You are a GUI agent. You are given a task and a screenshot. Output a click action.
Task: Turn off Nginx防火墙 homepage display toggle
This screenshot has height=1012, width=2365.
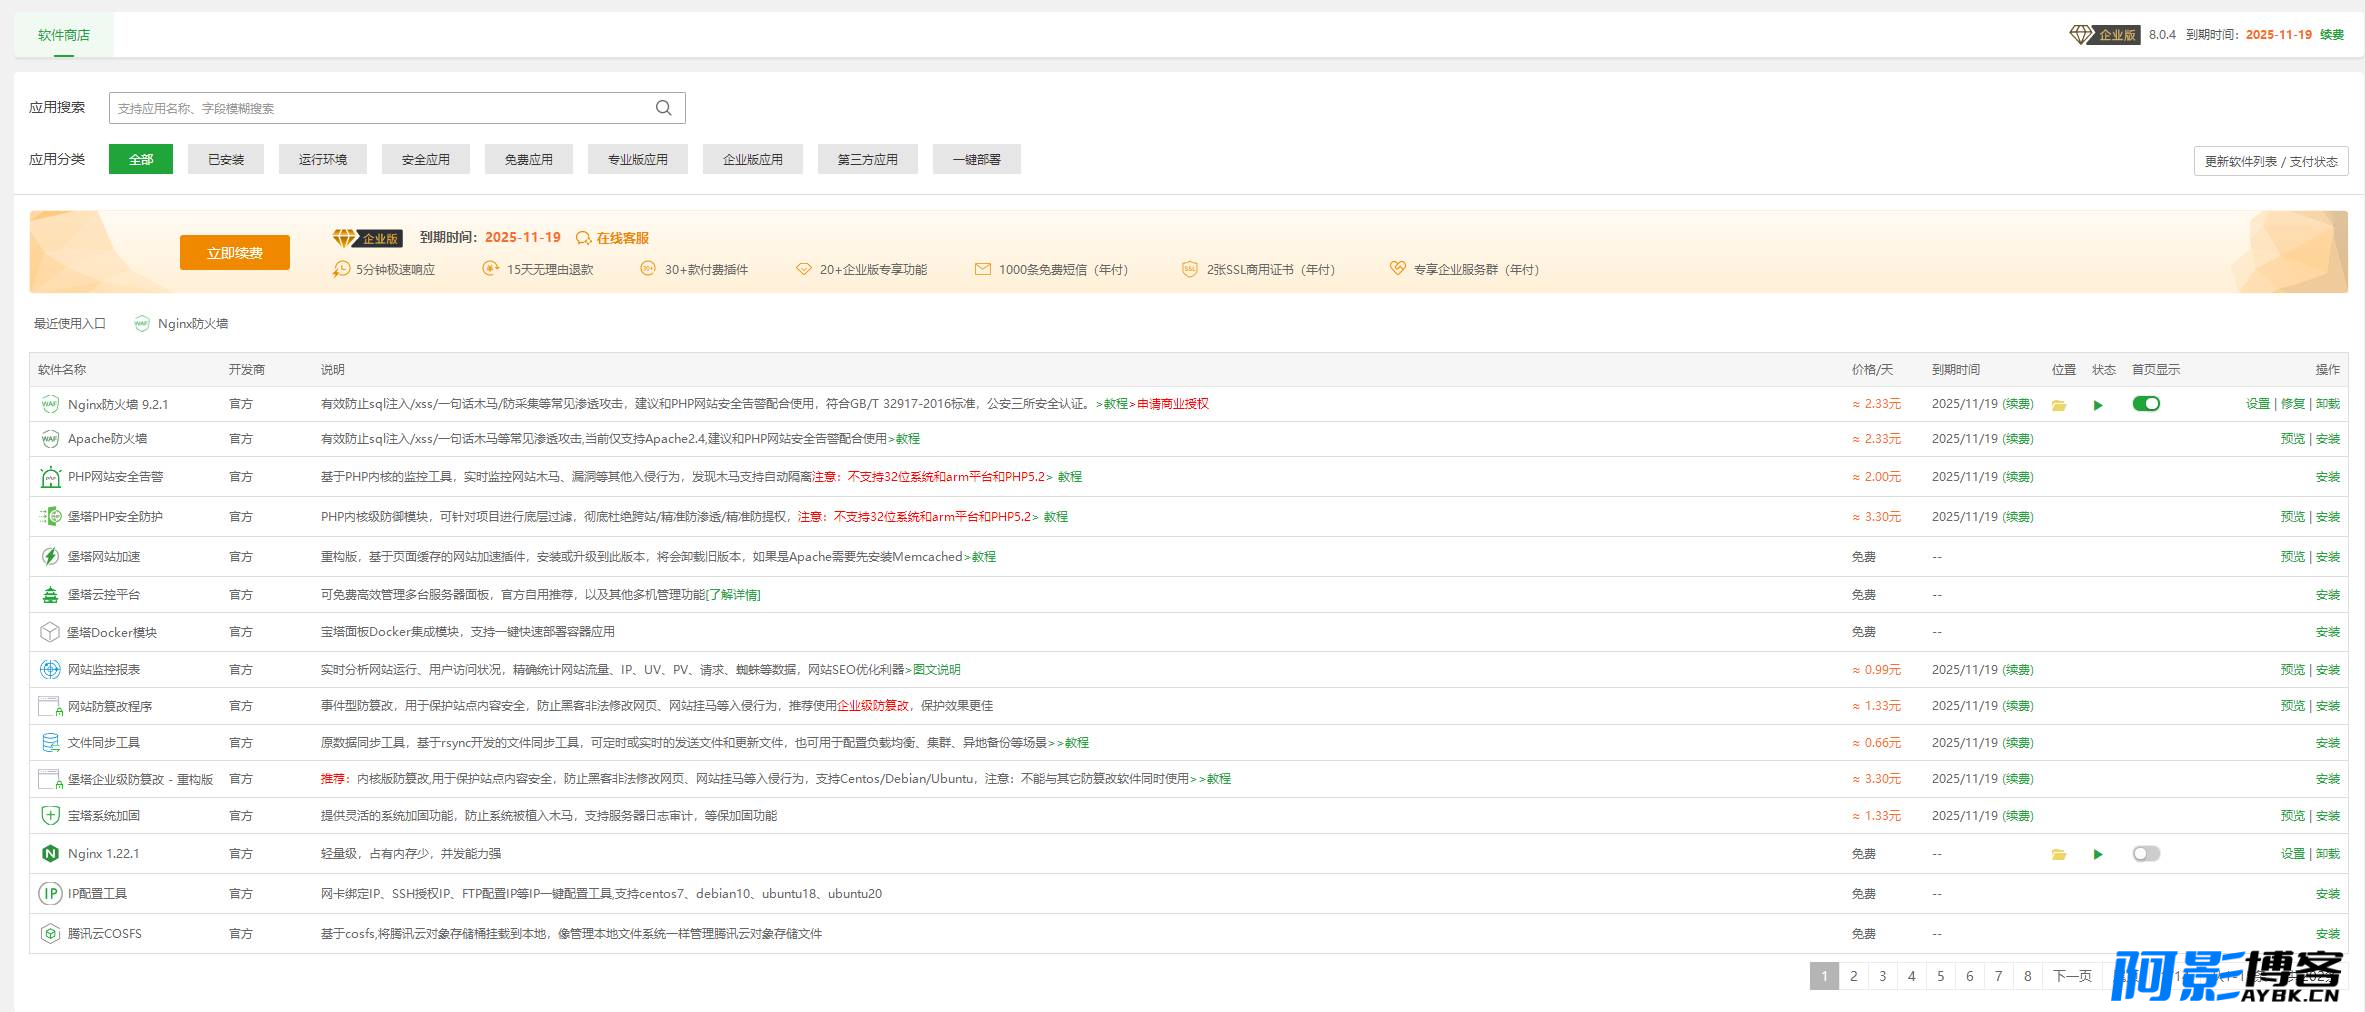(2146, 404)
